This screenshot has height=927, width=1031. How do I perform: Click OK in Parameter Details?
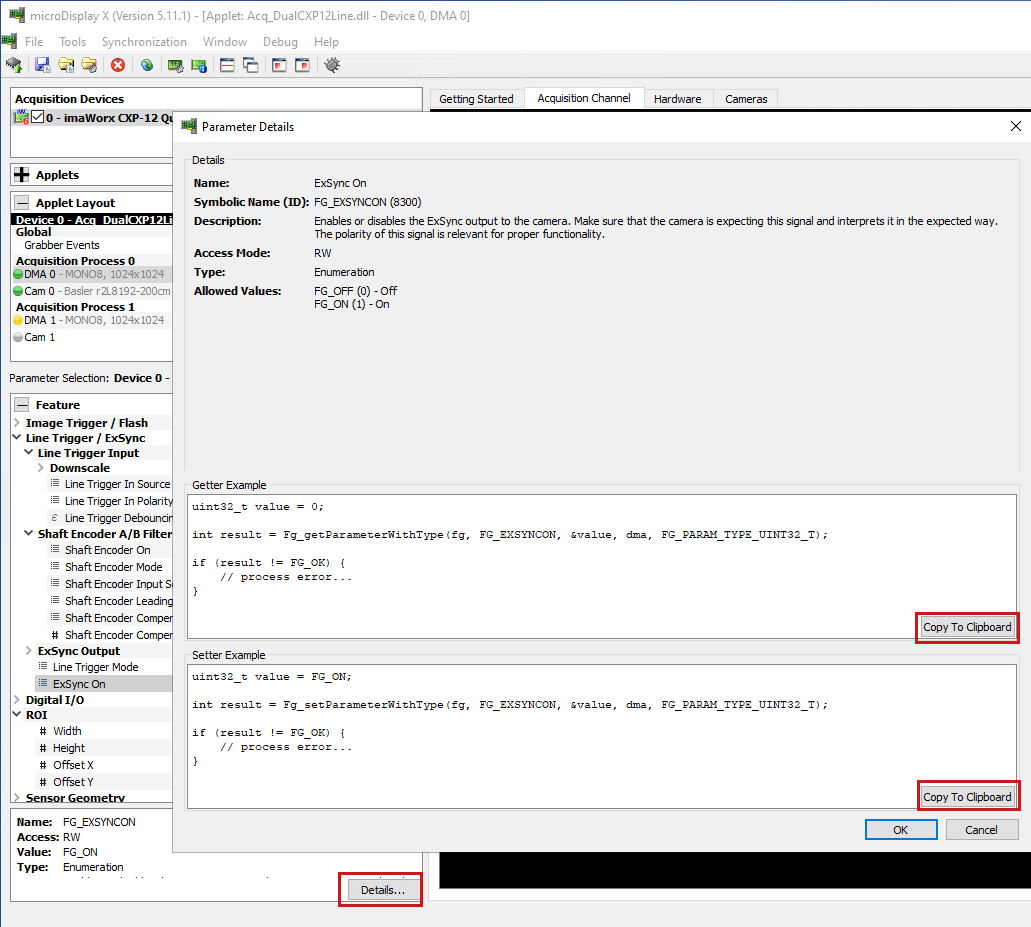901,830
